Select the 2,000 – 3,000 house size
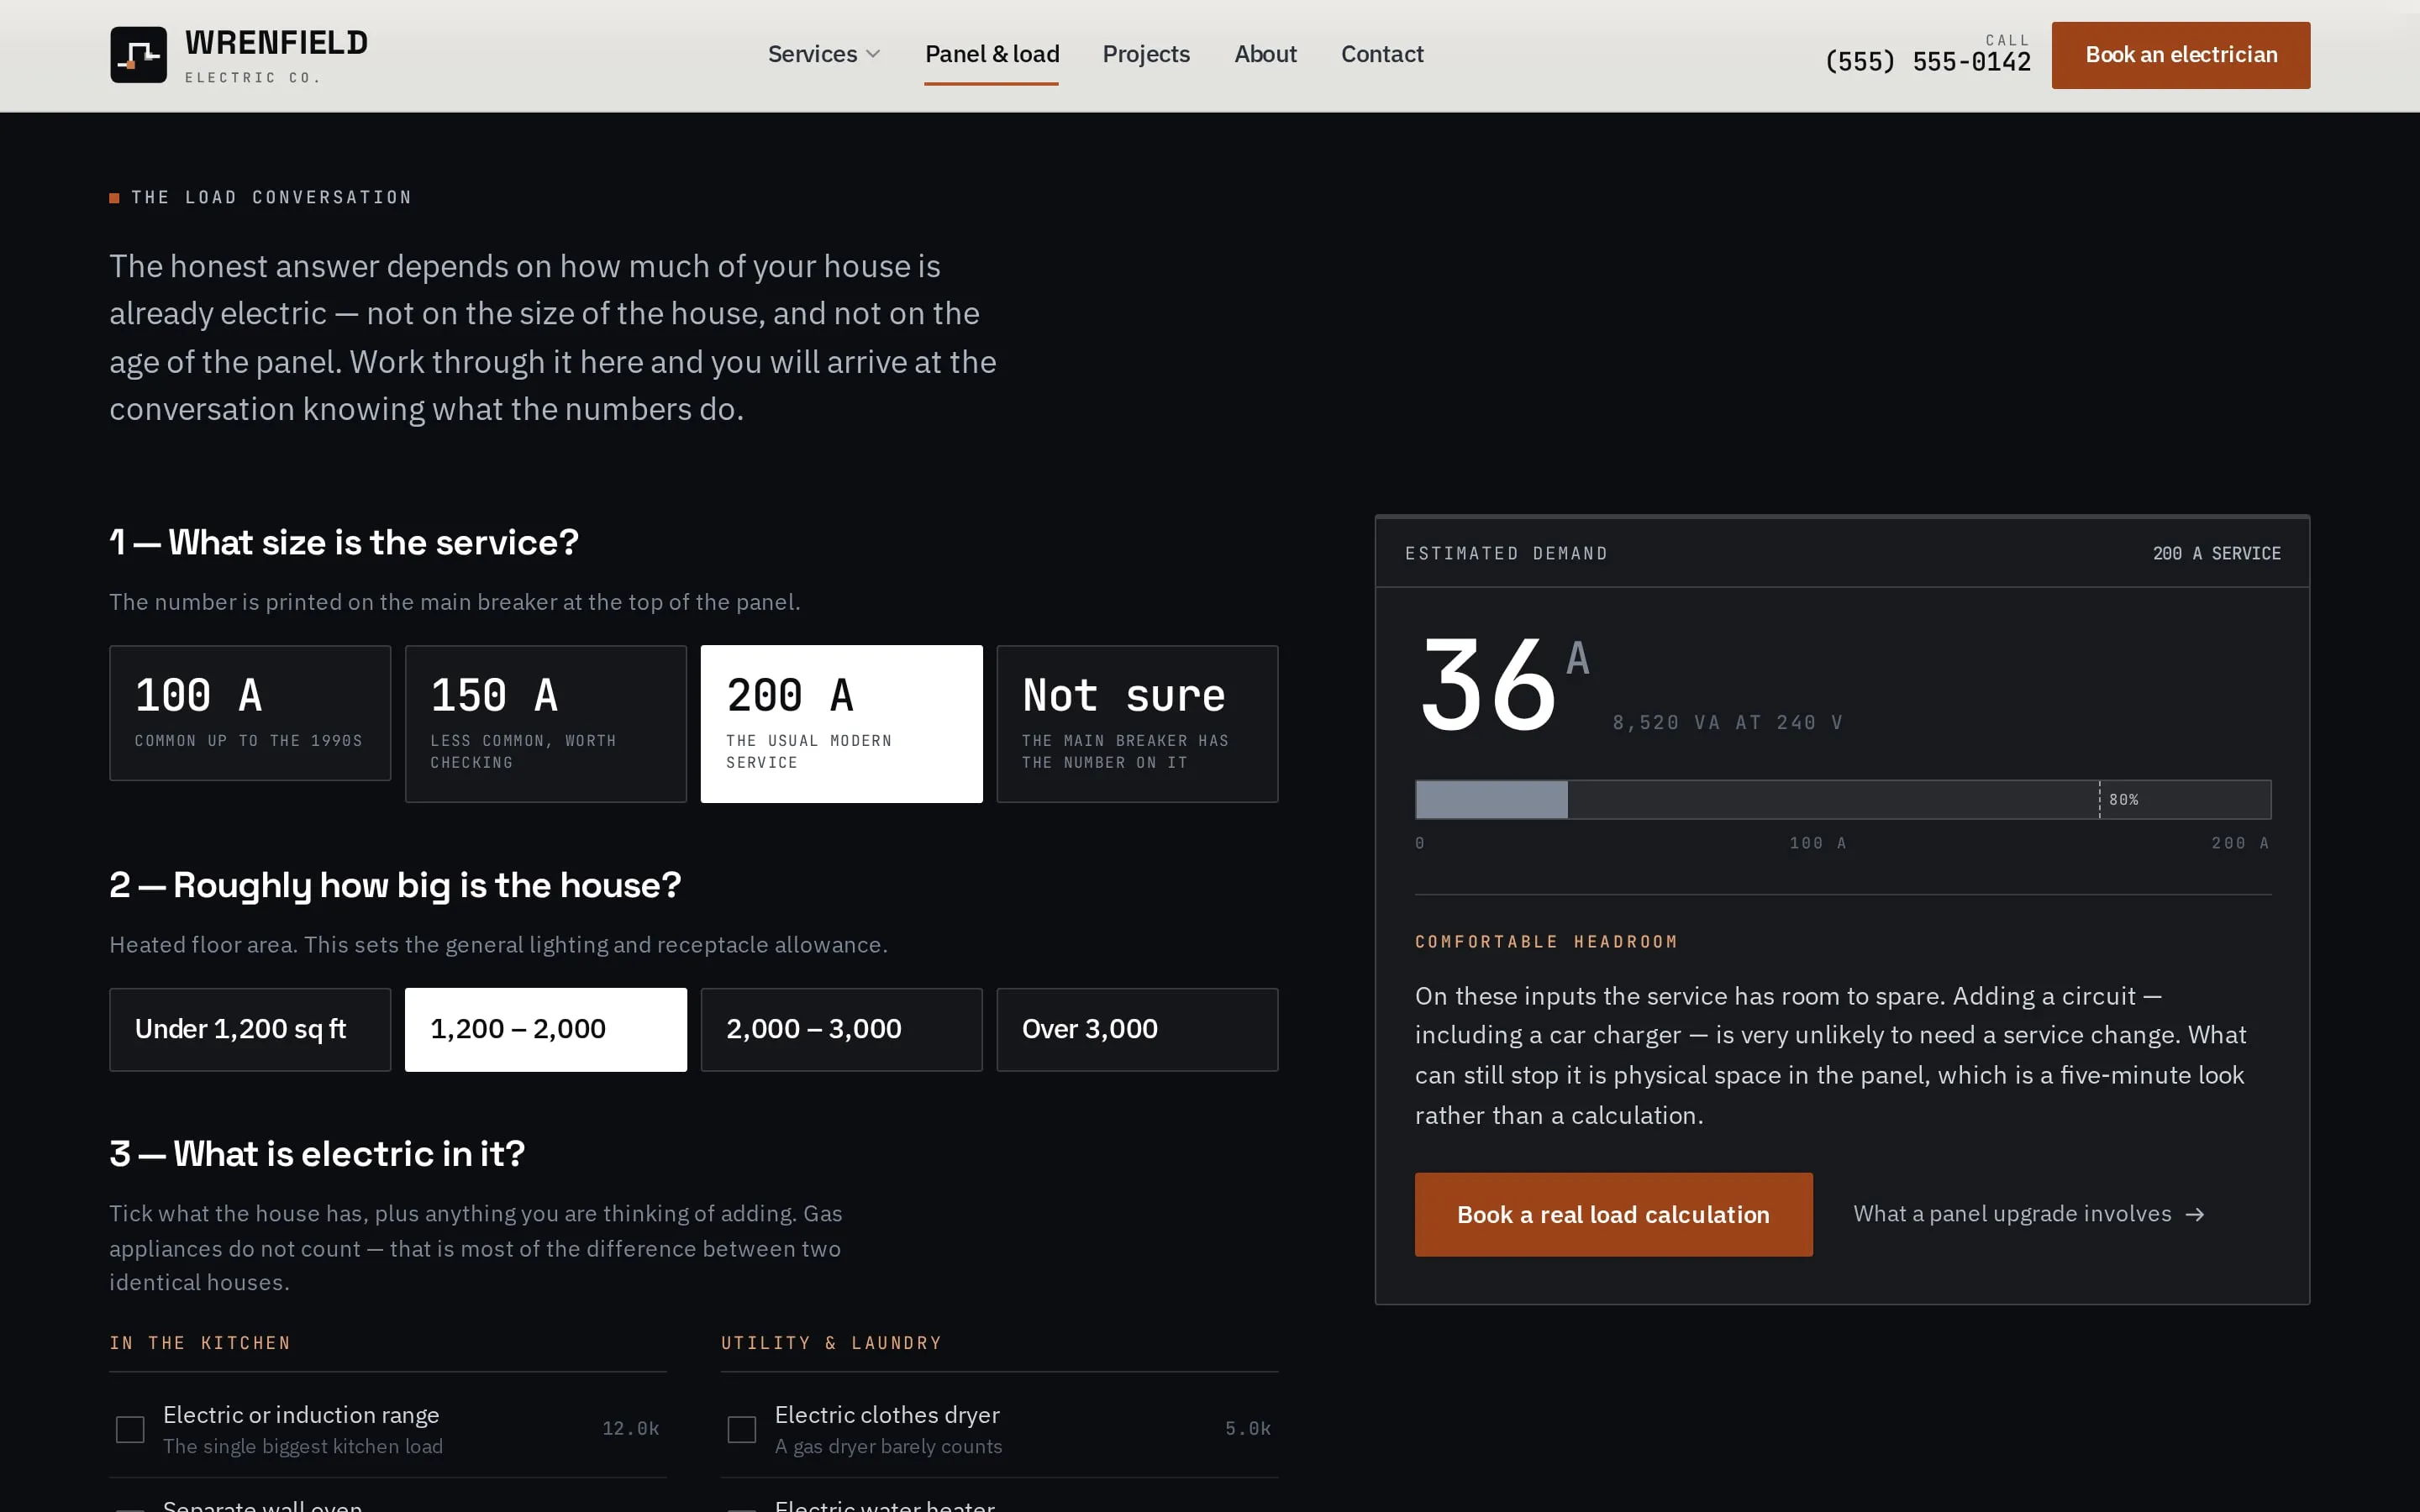The width and height of the screenshot is (2420, 1512). click(841, 1029)
